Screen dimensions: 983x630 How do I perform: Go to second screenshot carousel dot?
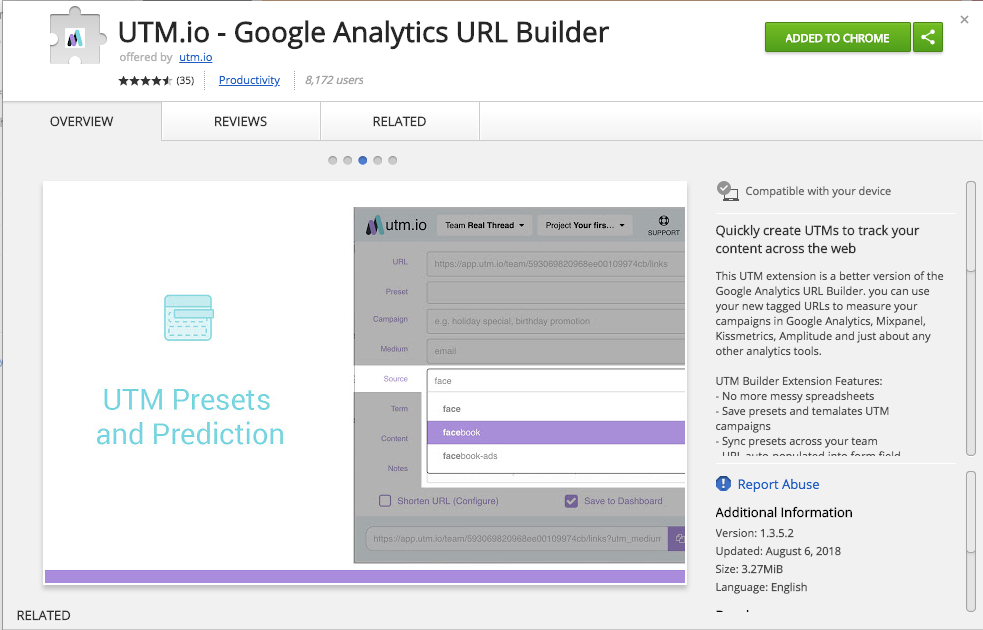click(x=347, y=160)
